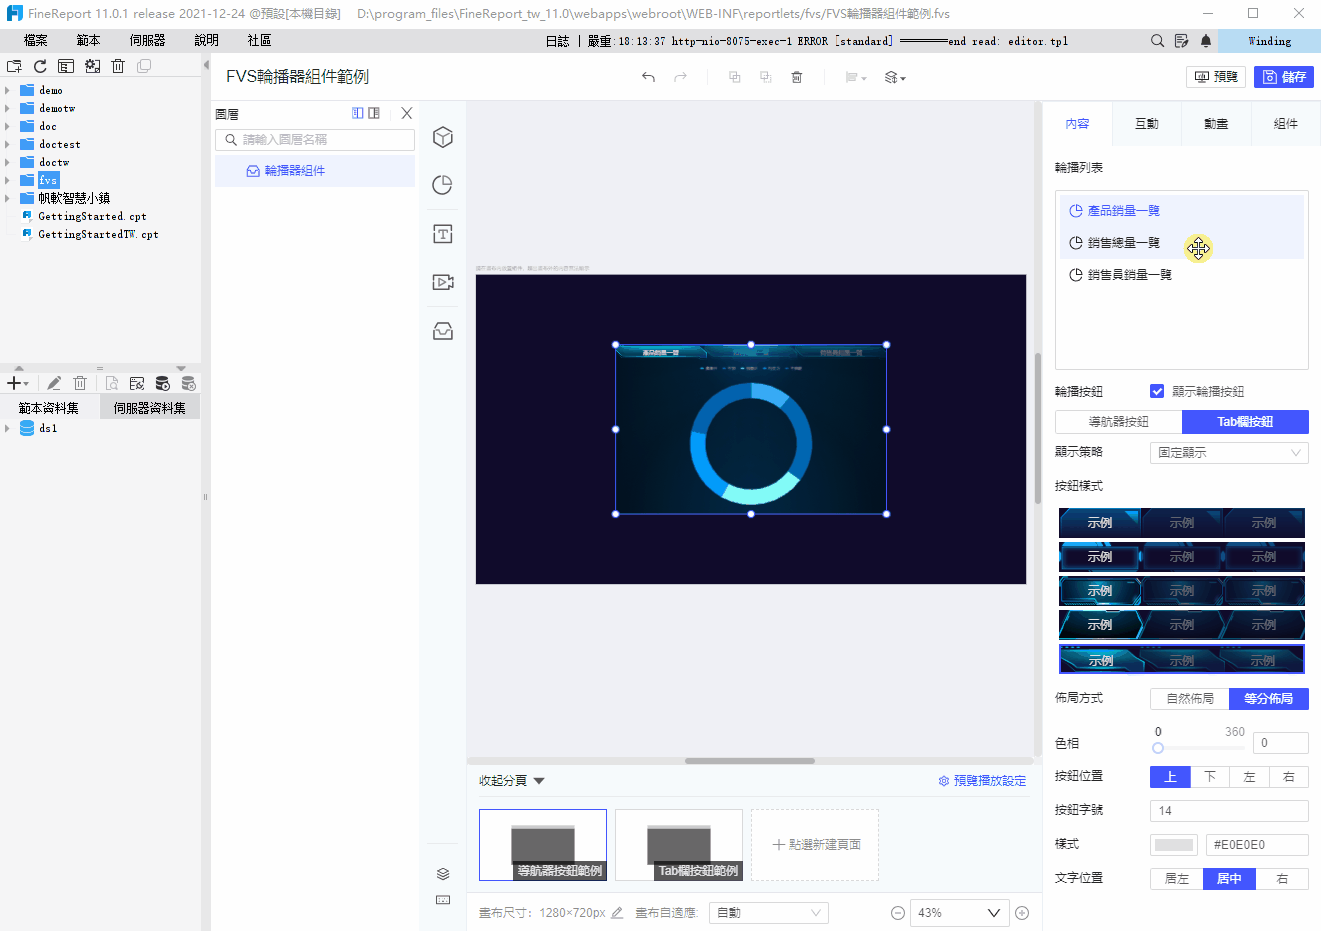Delete the selected dataset
Screen dimensions: 1321x931
80,383
